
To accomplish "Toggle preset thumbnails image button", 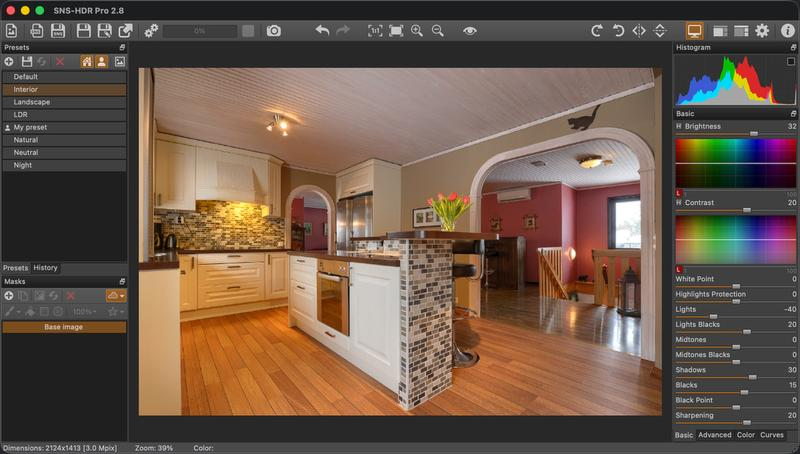I will [x=119, y=62].
